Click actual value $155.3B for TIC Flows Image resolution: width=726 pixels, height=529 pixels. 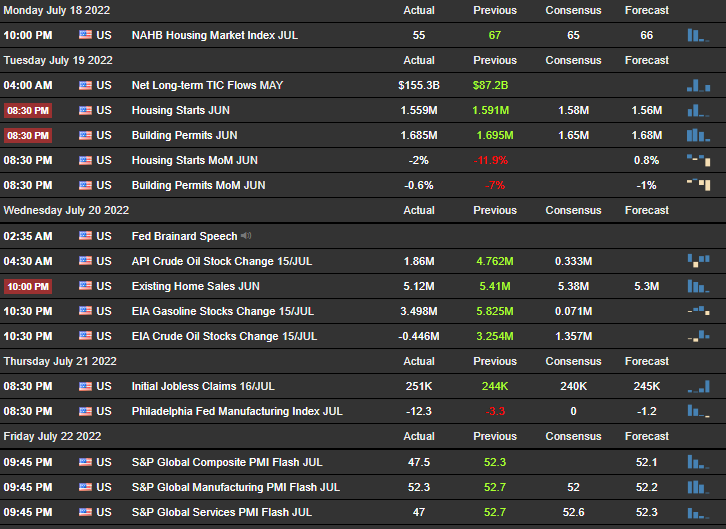419,85
